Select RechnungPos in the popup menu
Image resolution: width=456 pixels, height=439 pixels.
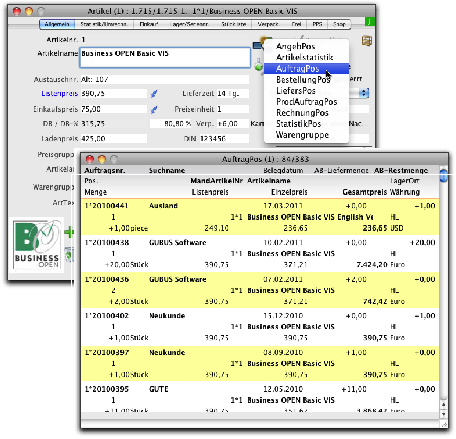(306, 113)
